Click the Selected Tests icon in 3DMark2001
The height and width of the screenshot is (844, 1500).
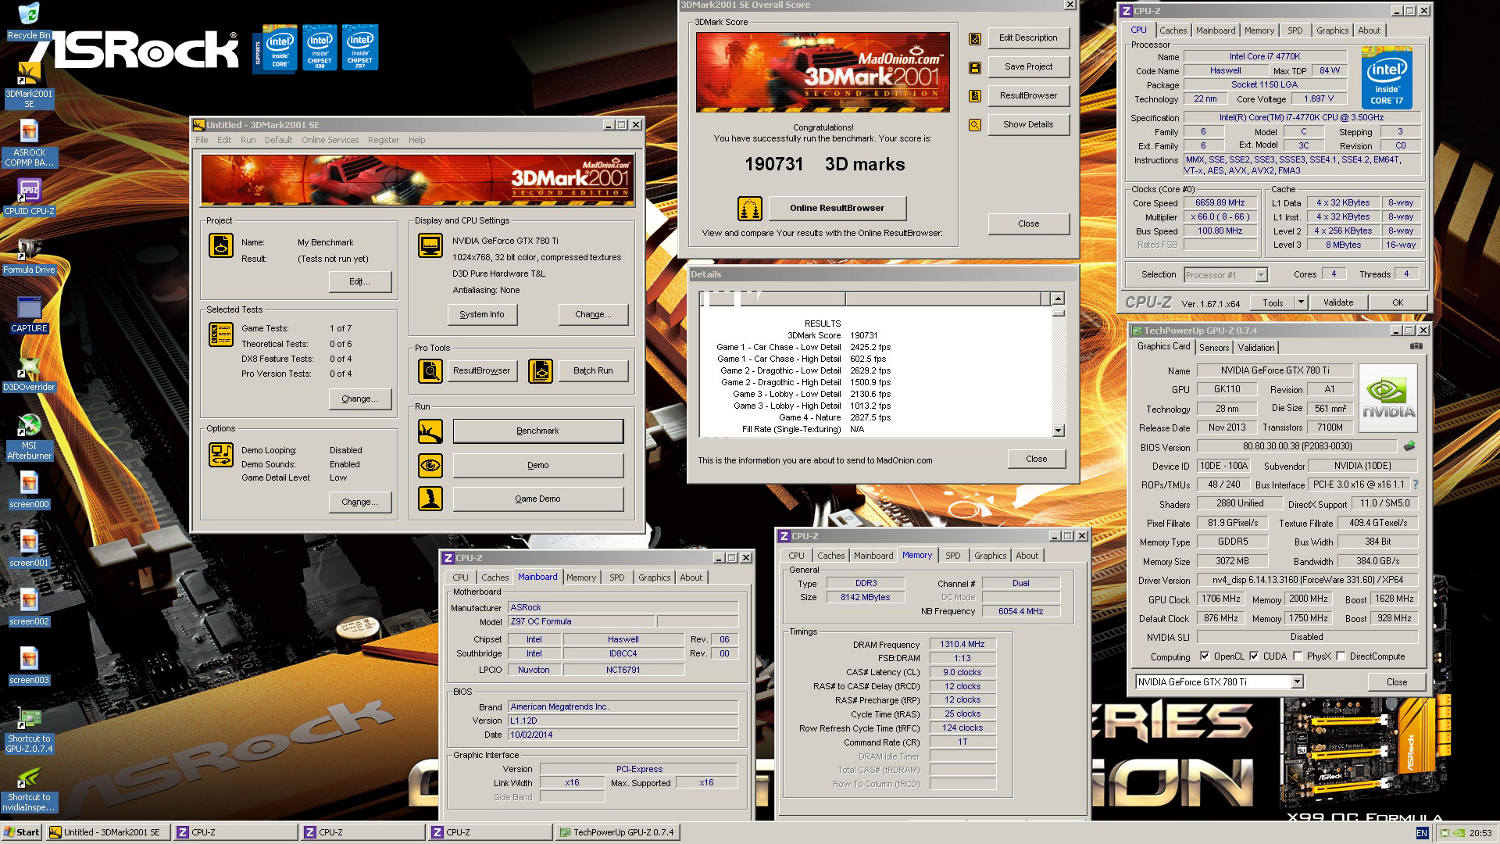pos(221,334)
